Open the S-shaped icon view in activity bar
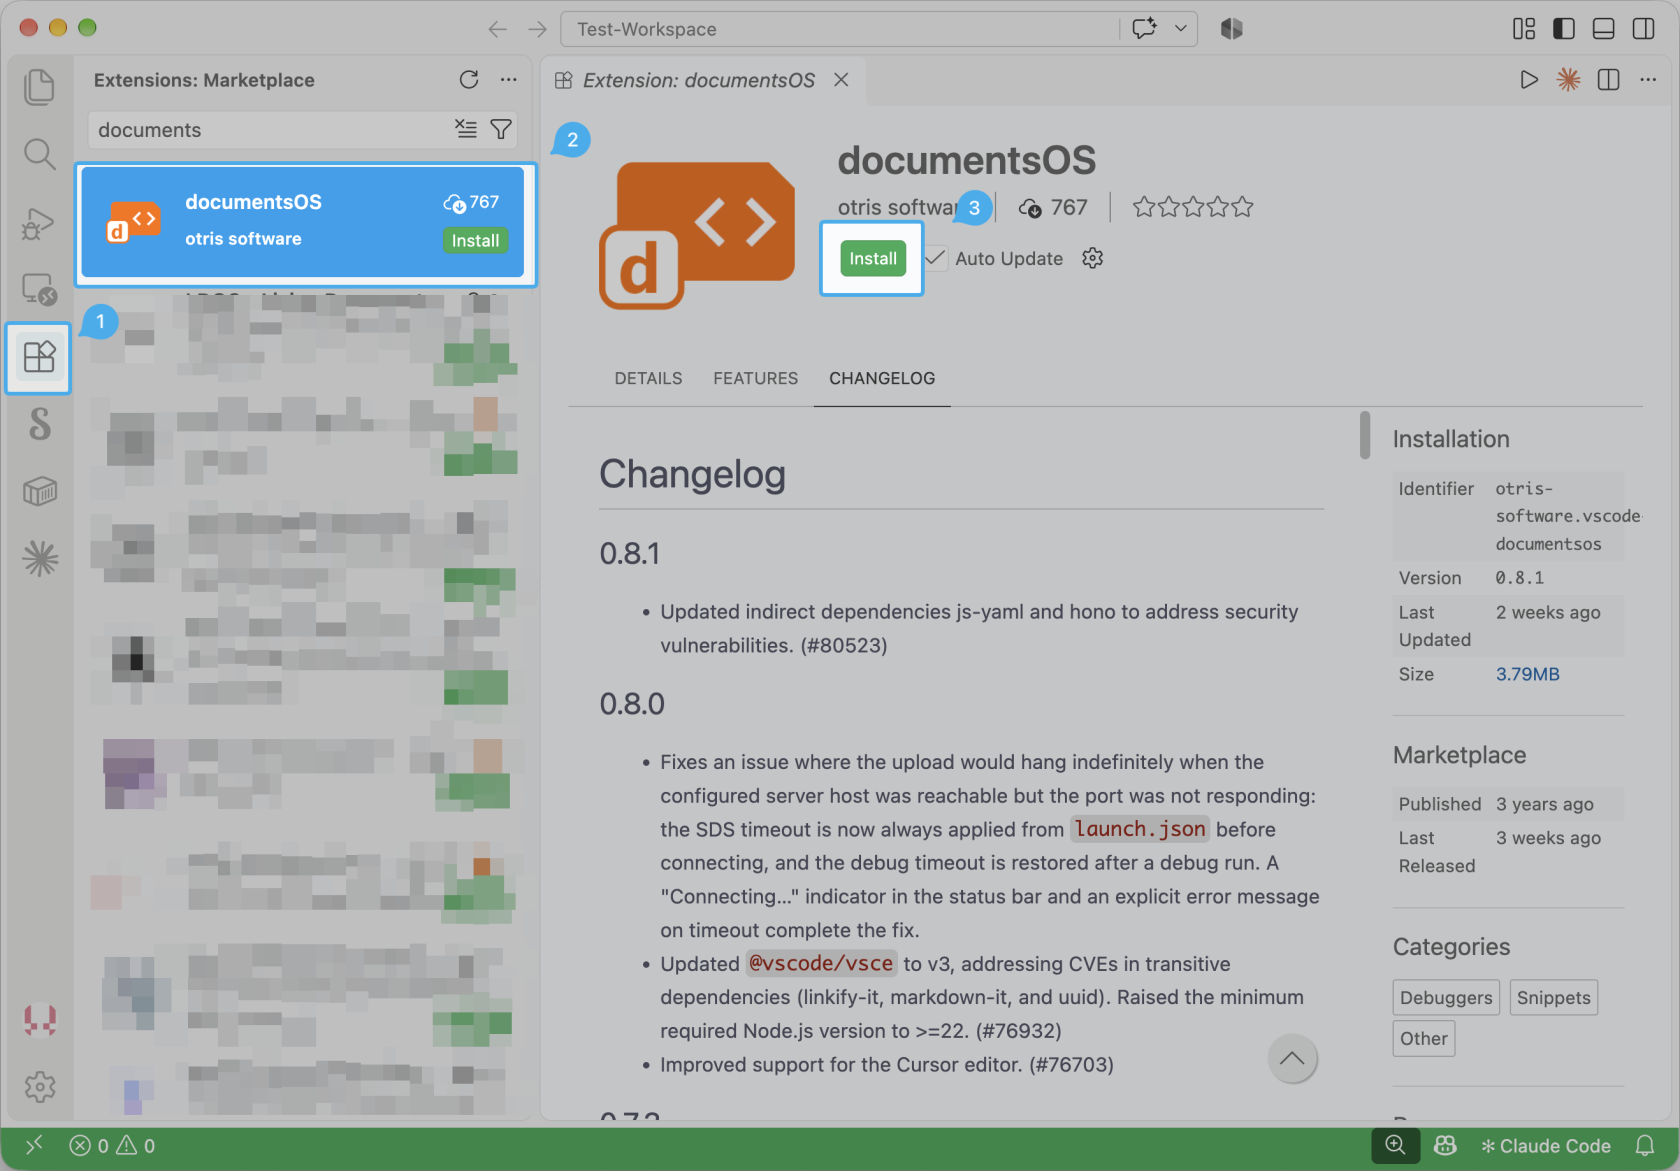The height and width of the screenshot is (1171, 1680). [x=39, y=424]
